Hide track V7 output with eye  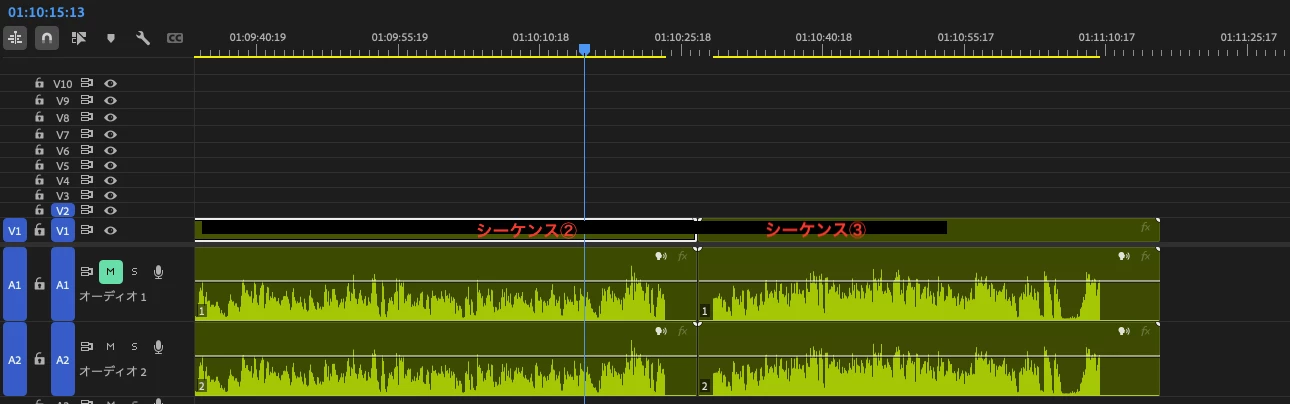point(111,134)
